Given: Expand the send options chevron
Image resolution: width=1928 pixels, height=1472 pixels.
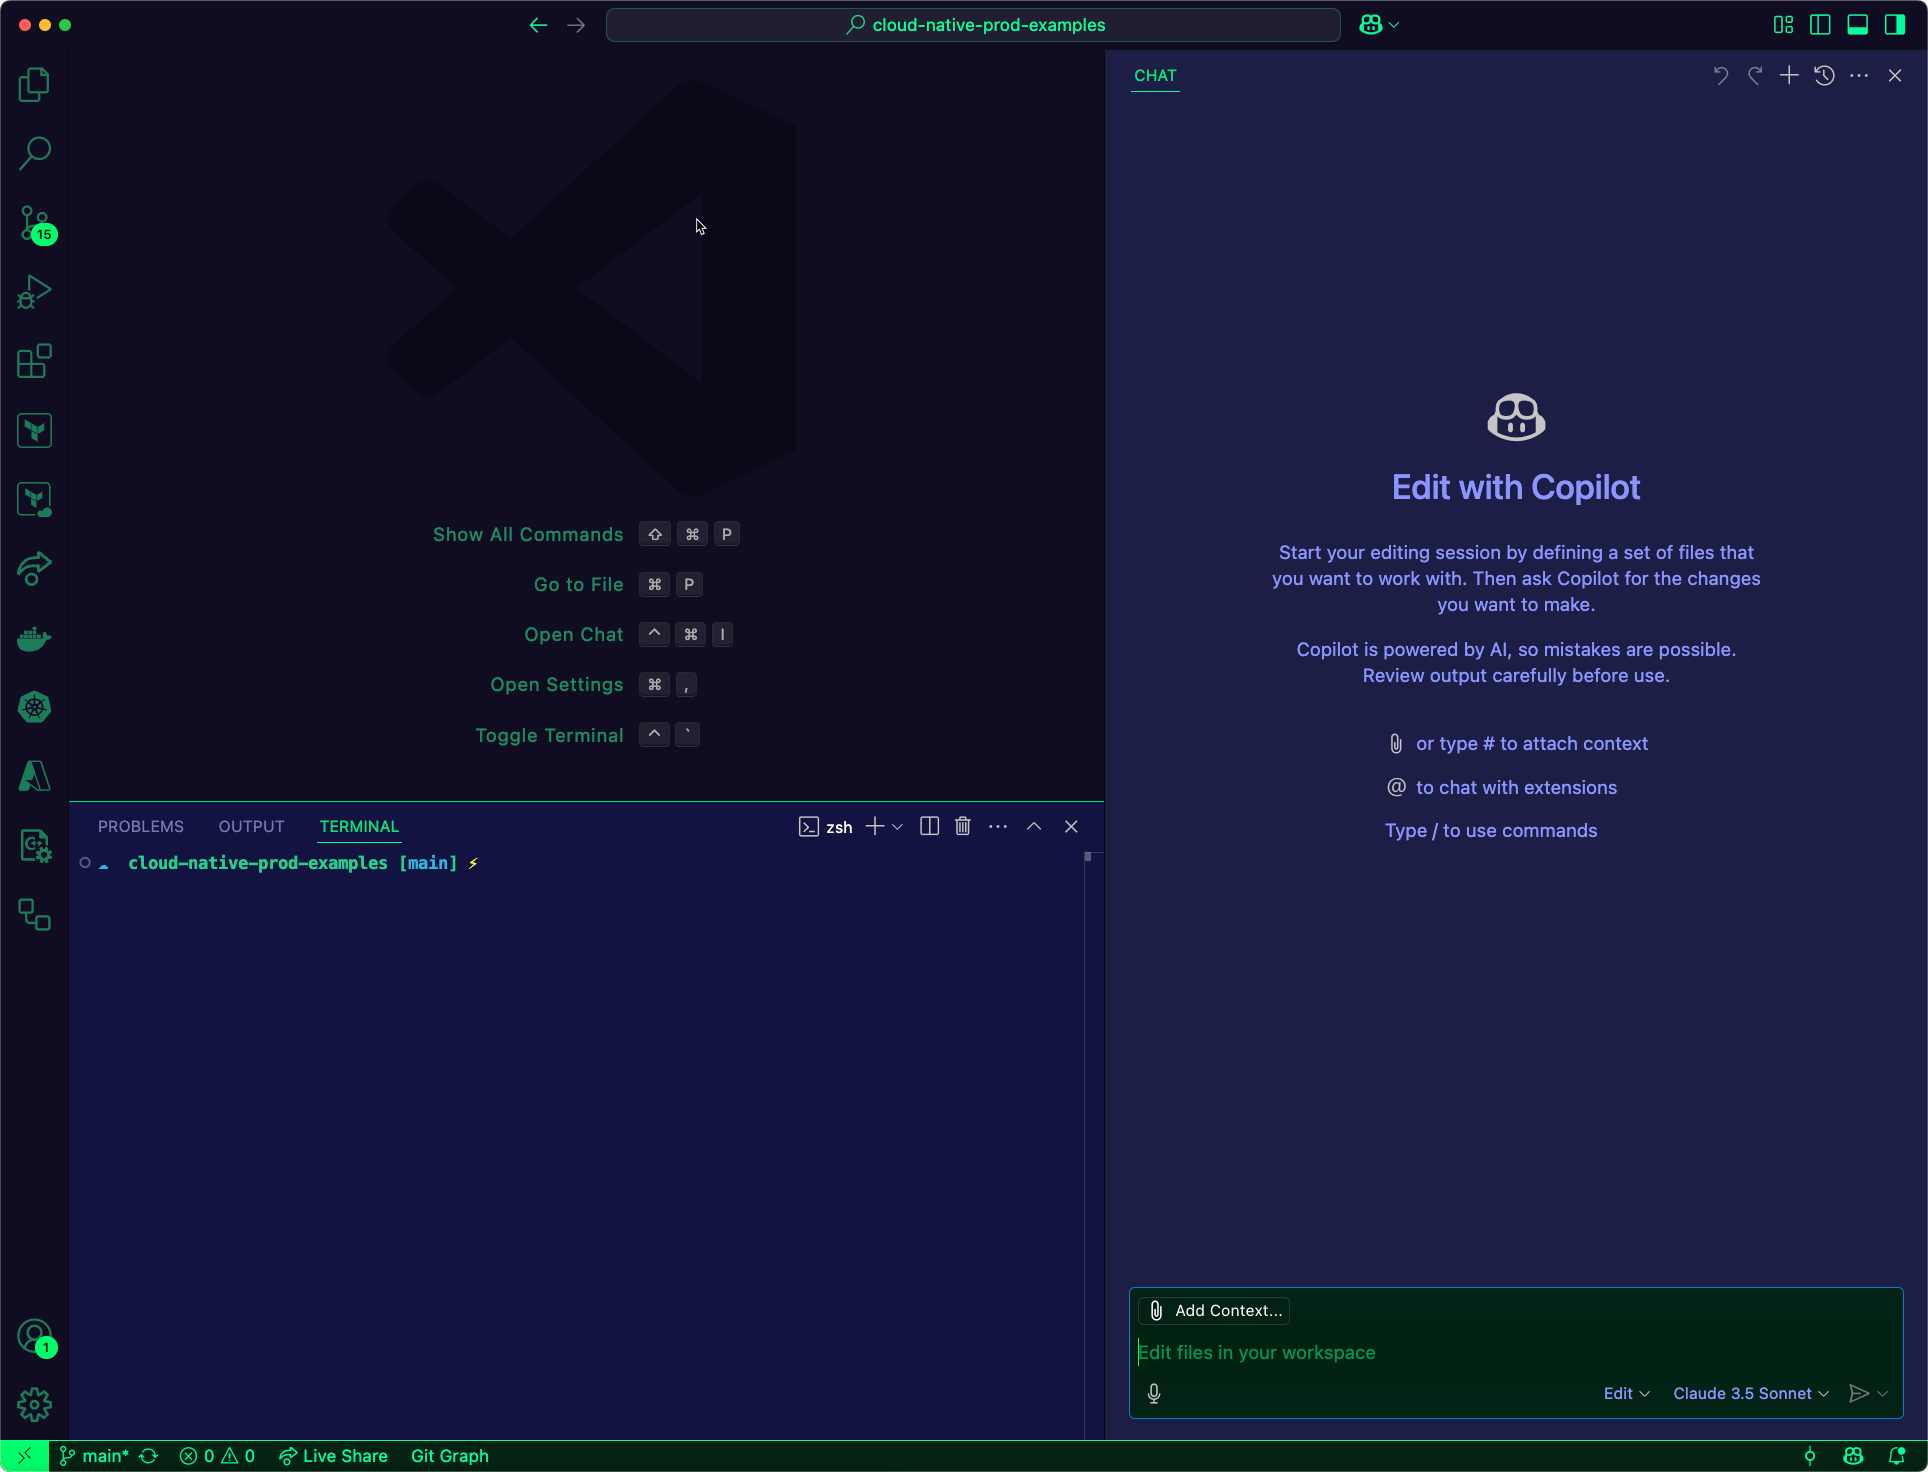Looking at the screenshot, I should point(1883,1394).
